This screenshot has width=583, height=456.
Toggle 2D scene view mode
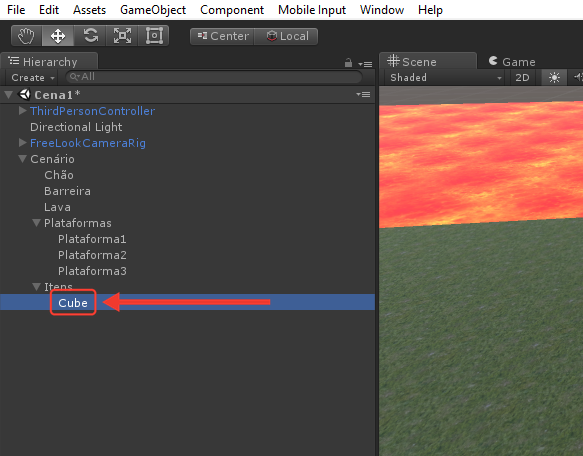522,77
